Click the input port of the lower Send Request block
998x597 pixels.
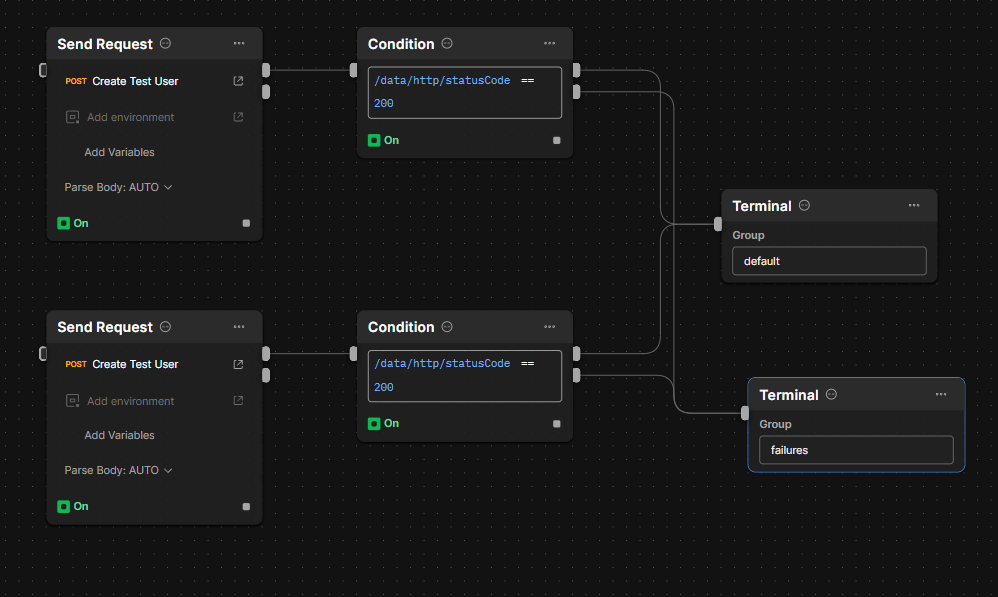click(43, 353)
